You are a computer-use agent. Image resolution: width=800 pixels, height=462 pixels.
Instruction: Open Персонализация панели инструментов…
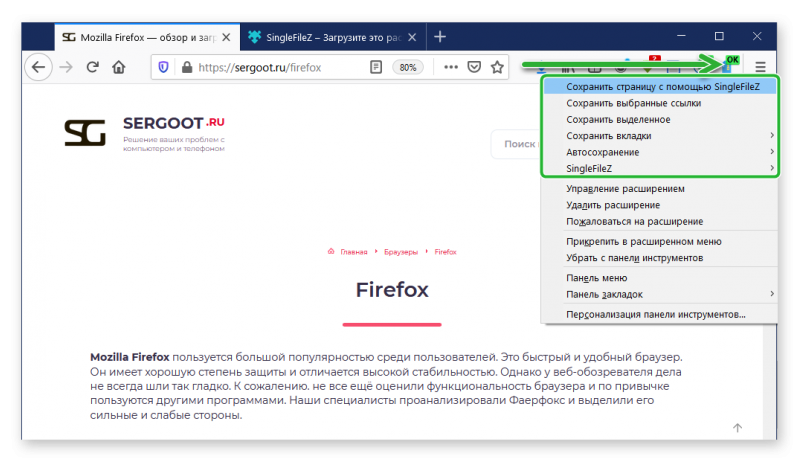point(659,314)
